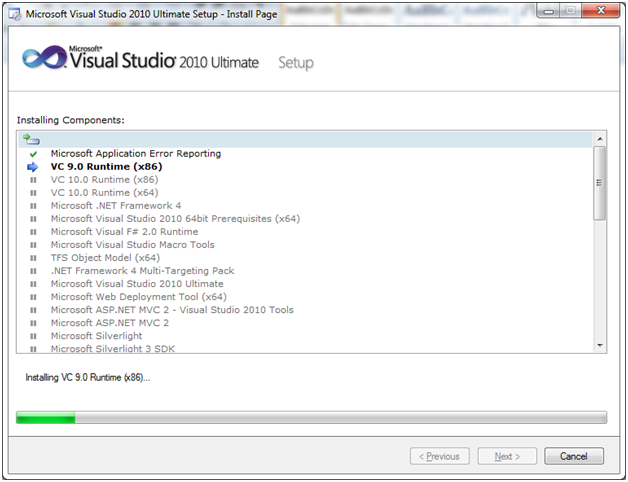Image resolution: width=628 pixels, height=482 pixels.
Task: Click the setup window title bar icon
Action: click(x=15, y=14)
